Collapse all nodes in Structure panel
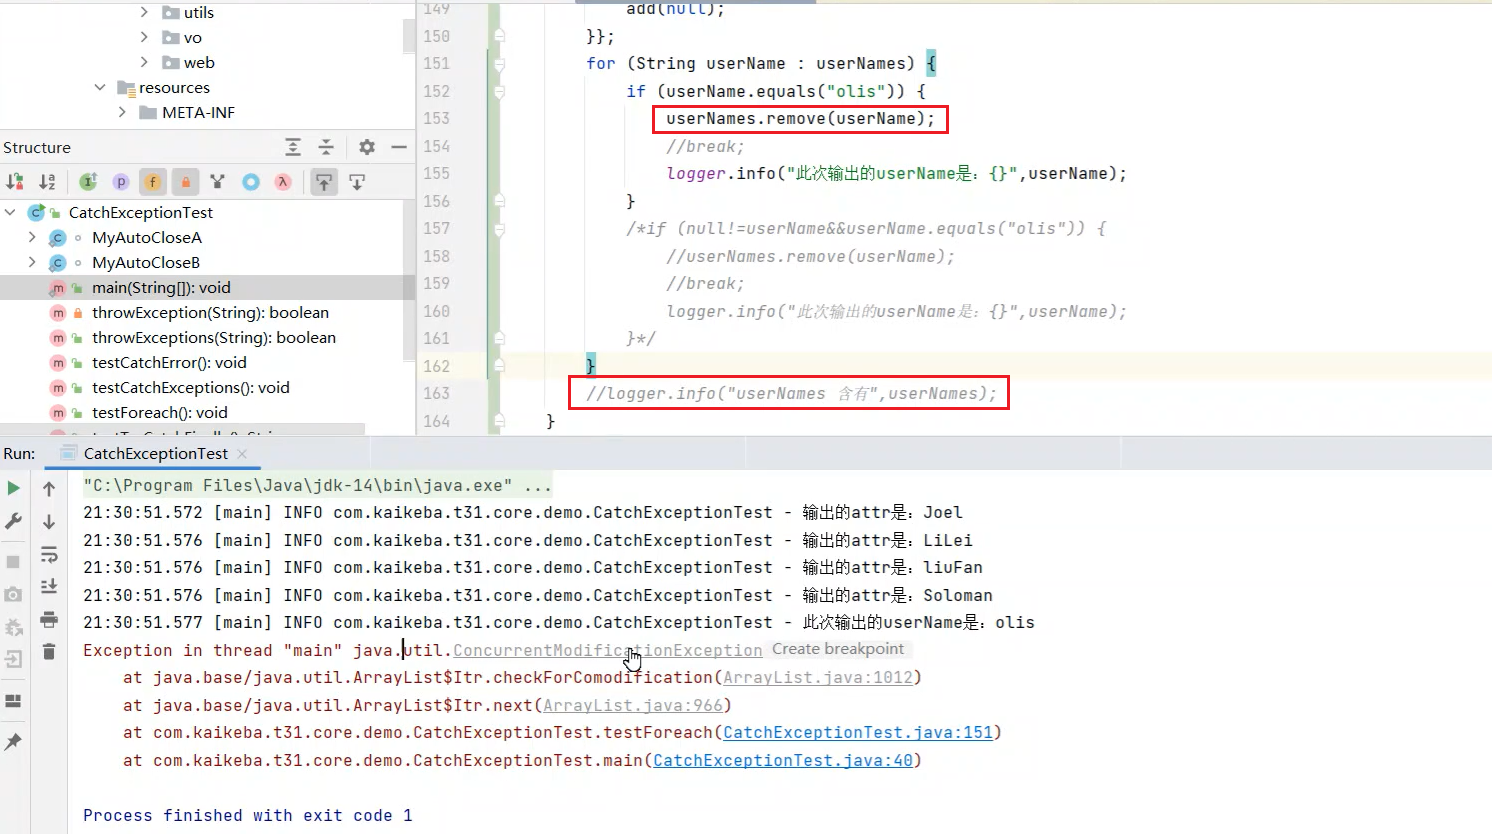This screenshot has height=834, width=1492. click(326, 147)
